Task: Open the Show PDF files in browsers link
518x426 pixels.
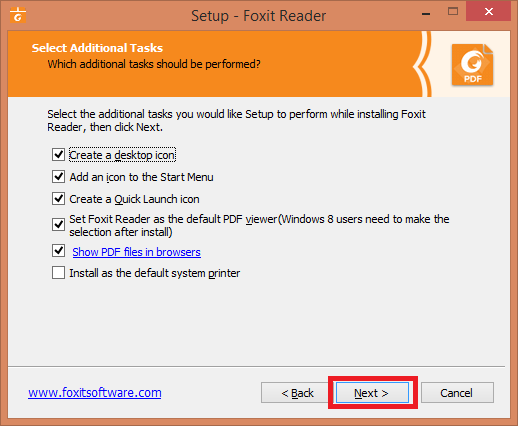Action: coord(136,252)
